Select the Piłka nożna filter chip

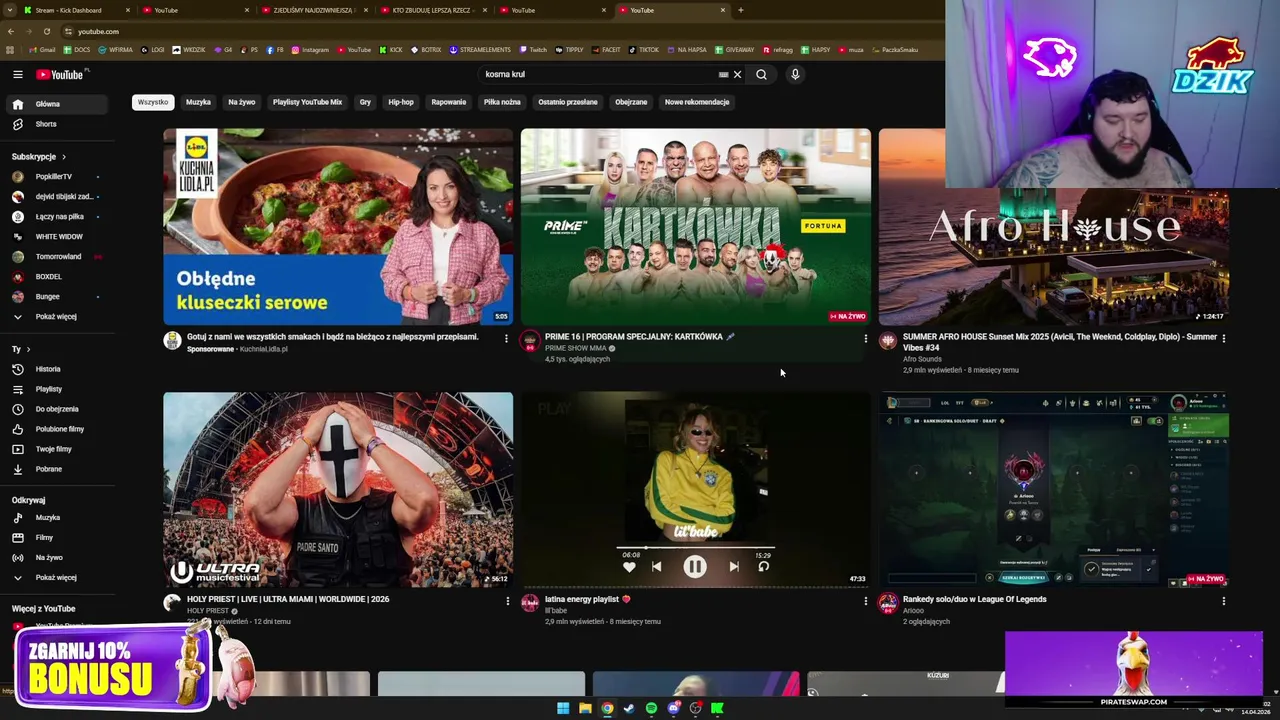click(502, 102)
